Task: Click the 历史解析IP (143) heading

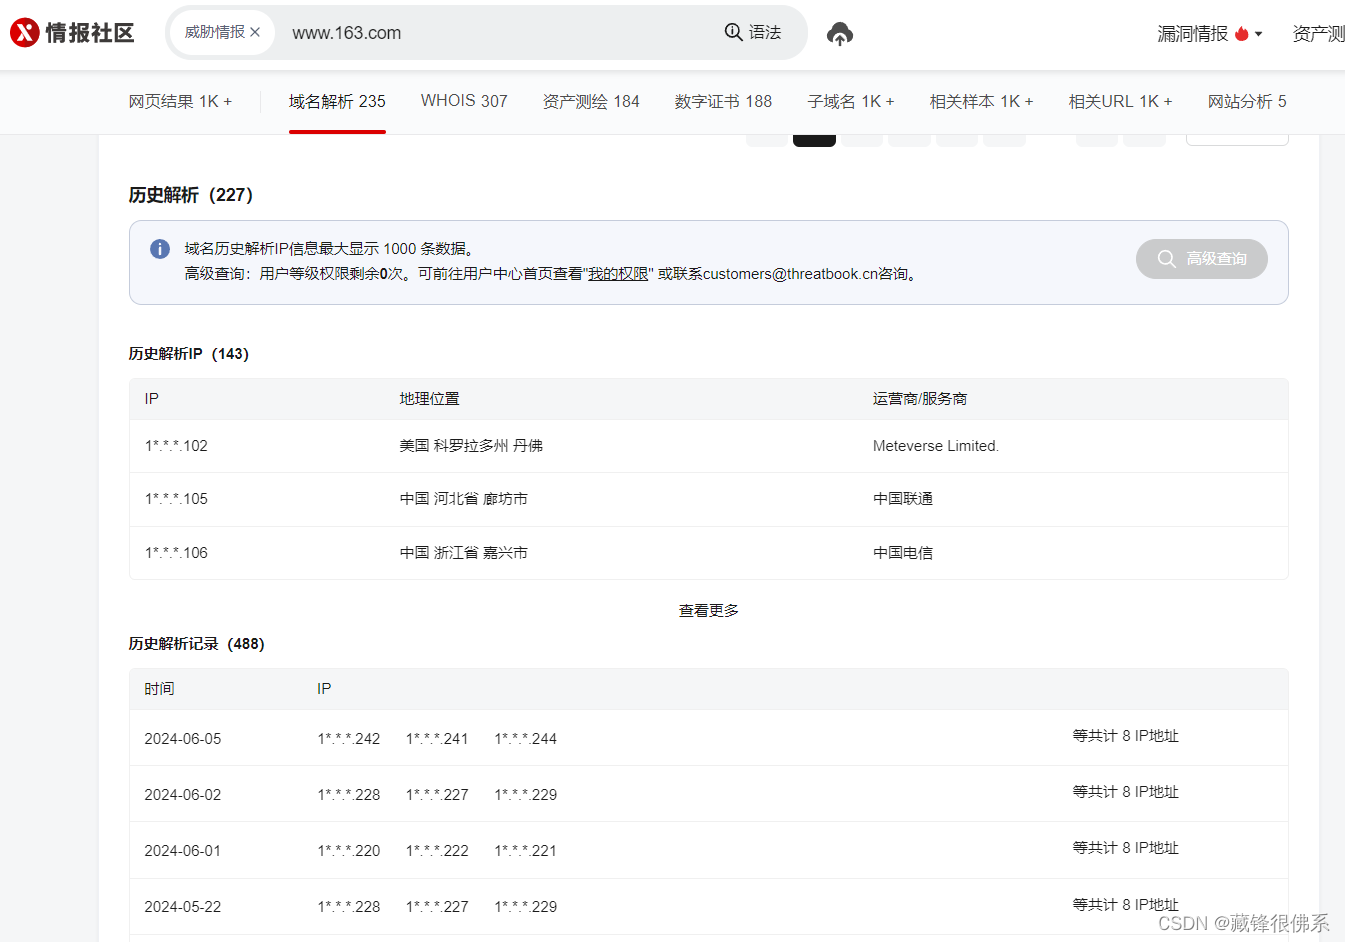Action: (189, 354)
